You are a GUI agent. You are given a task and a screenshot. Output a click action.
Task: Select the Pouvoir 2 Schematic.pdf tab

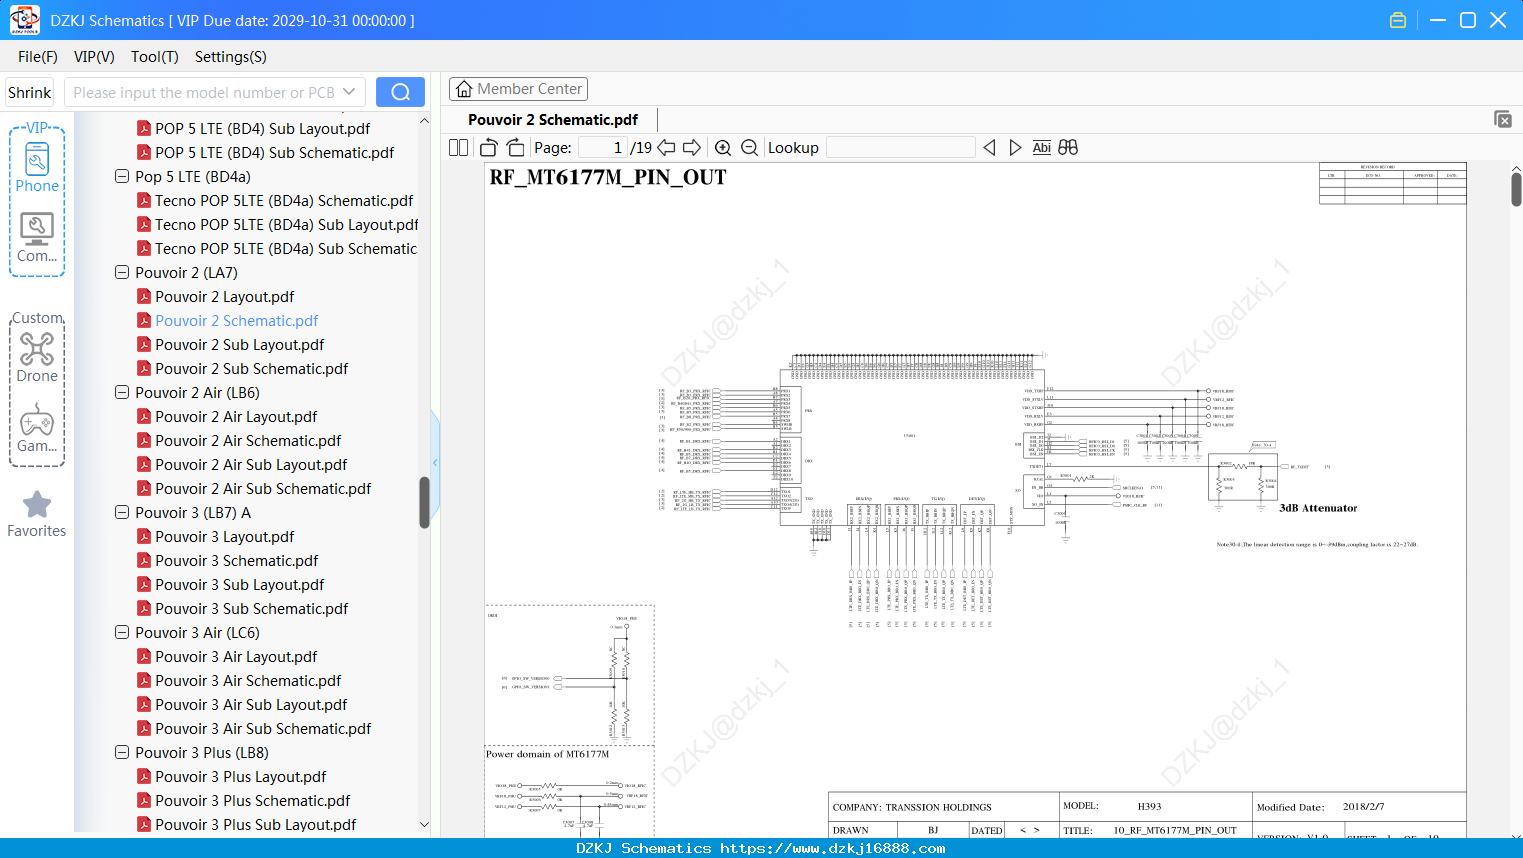pyautogui.click(x=553, y=120)
